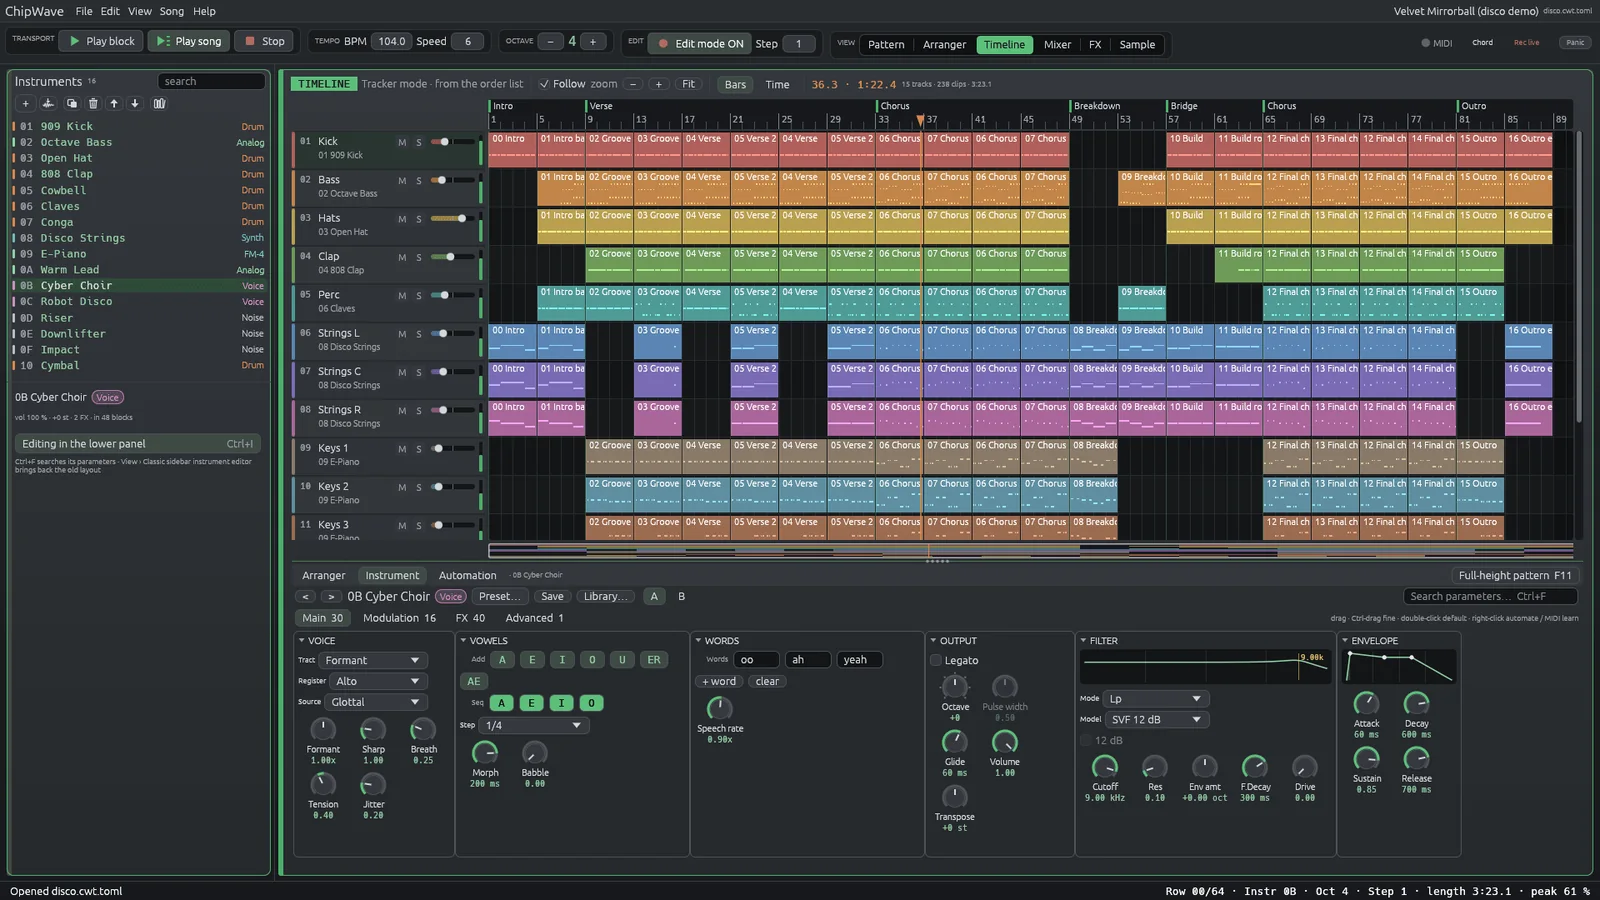Go to next instrument with the > button
Image resolution: width=1600 pixels, height=900 pixels.
tap(331, 597)
